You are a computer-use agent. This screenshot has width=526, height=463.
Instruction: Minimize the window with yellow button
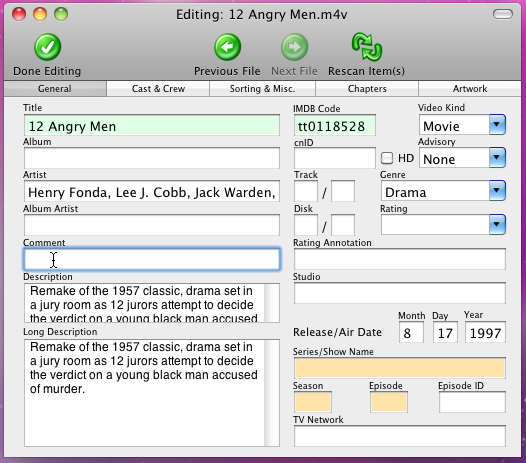[40, 14]
